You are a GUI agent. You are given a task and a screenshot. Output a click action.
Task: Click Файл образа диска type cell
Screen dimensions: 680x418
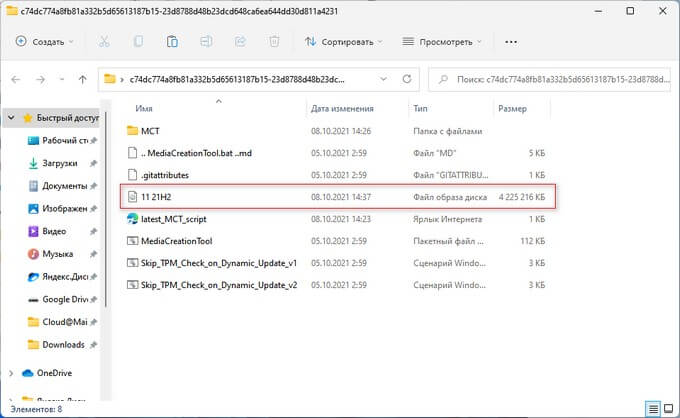click(x=450, y=197)
